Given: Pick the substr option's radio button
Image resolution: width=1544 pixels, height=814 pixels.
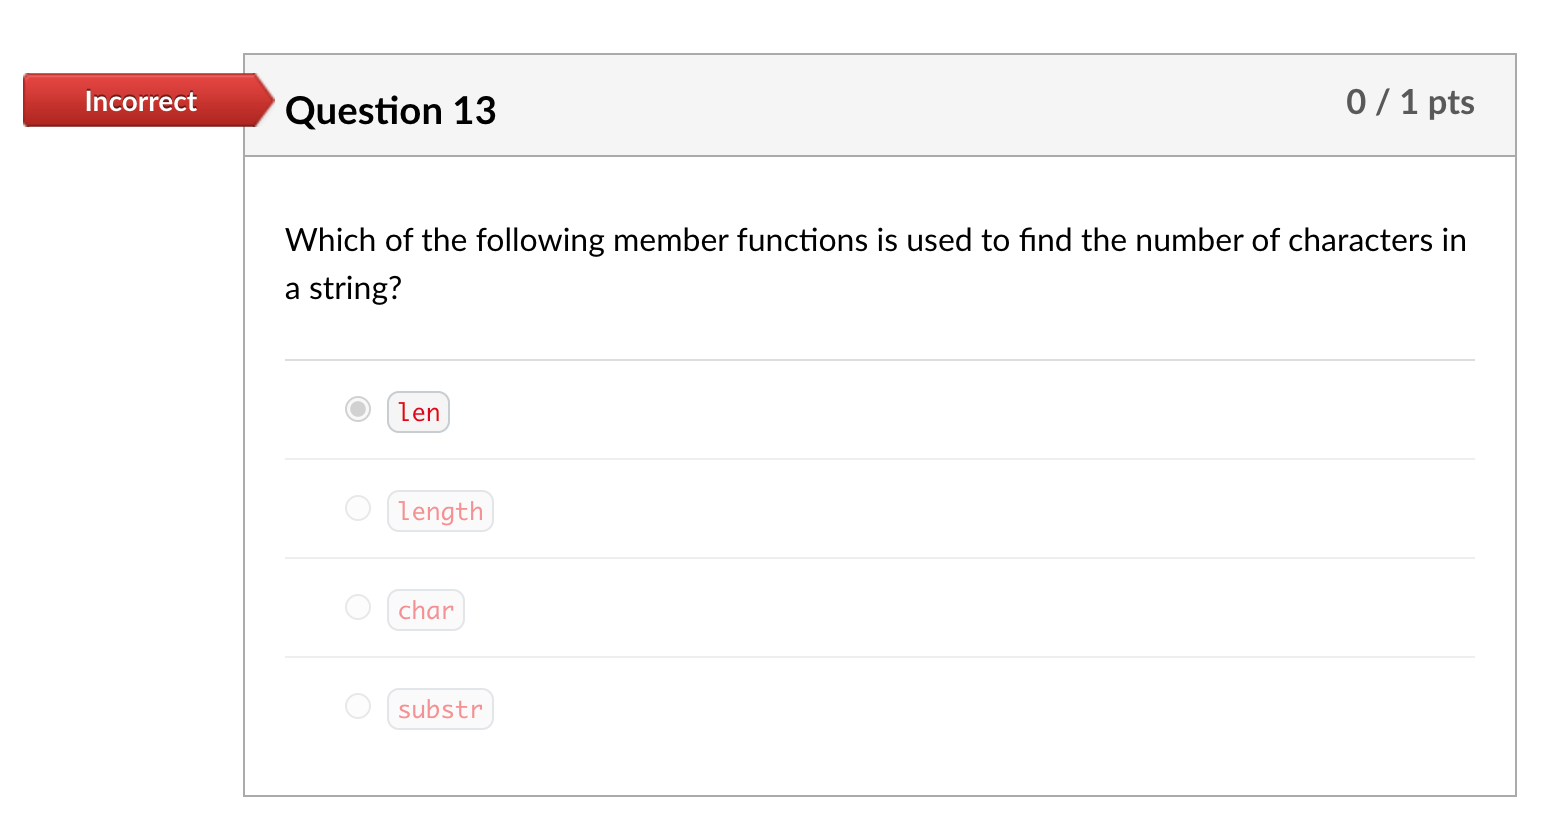Looking at the screenshot, I should [x=358, y=706].
